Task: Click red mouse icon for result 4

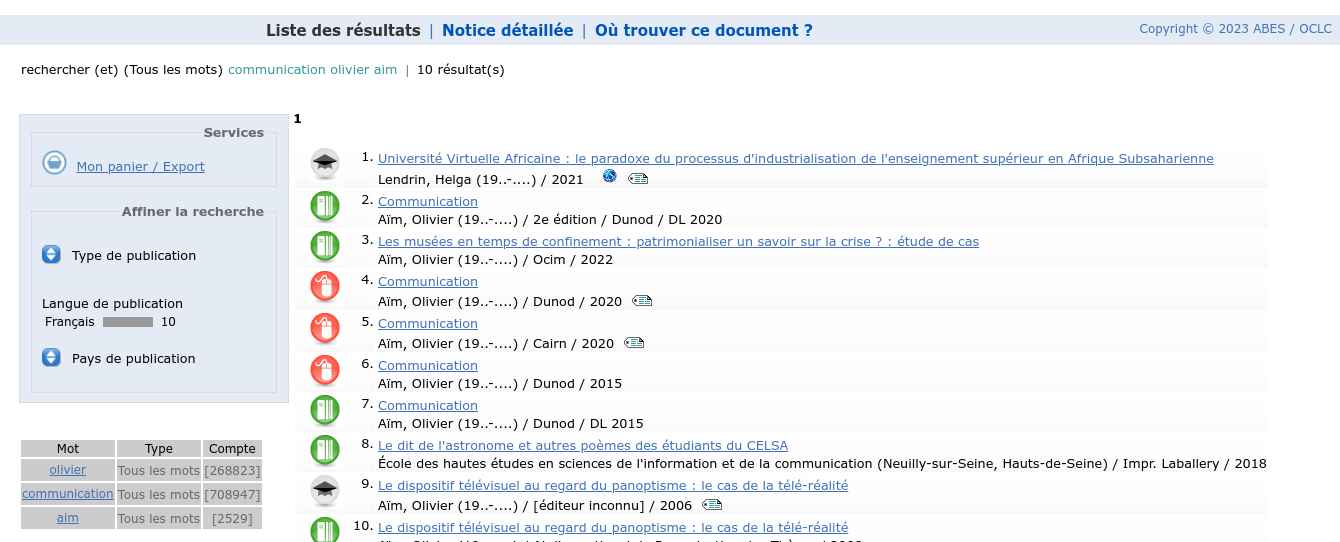Action: [x=324, y=287]
